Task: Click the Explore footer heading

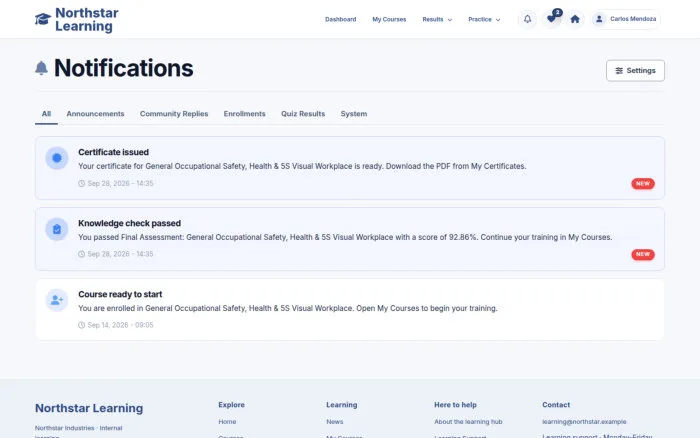Action: (x=231, y=405)
